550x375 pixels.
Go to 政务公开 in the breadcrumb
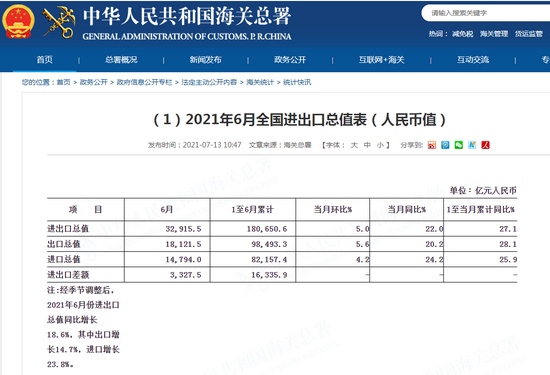pyautogui.click(x=93, y=82)
